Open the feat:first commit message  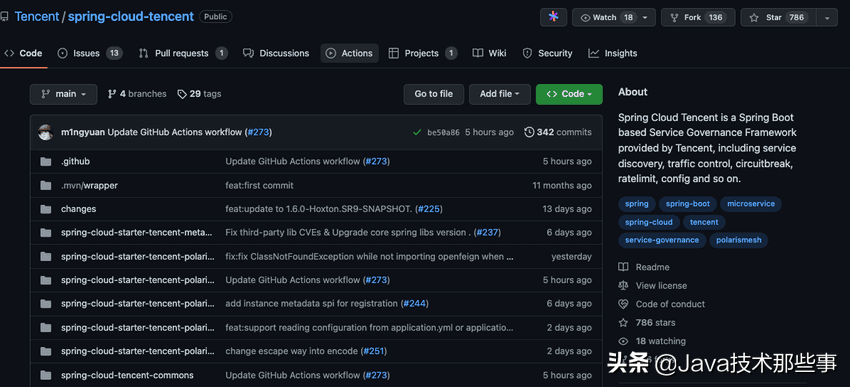coord(260,185)
